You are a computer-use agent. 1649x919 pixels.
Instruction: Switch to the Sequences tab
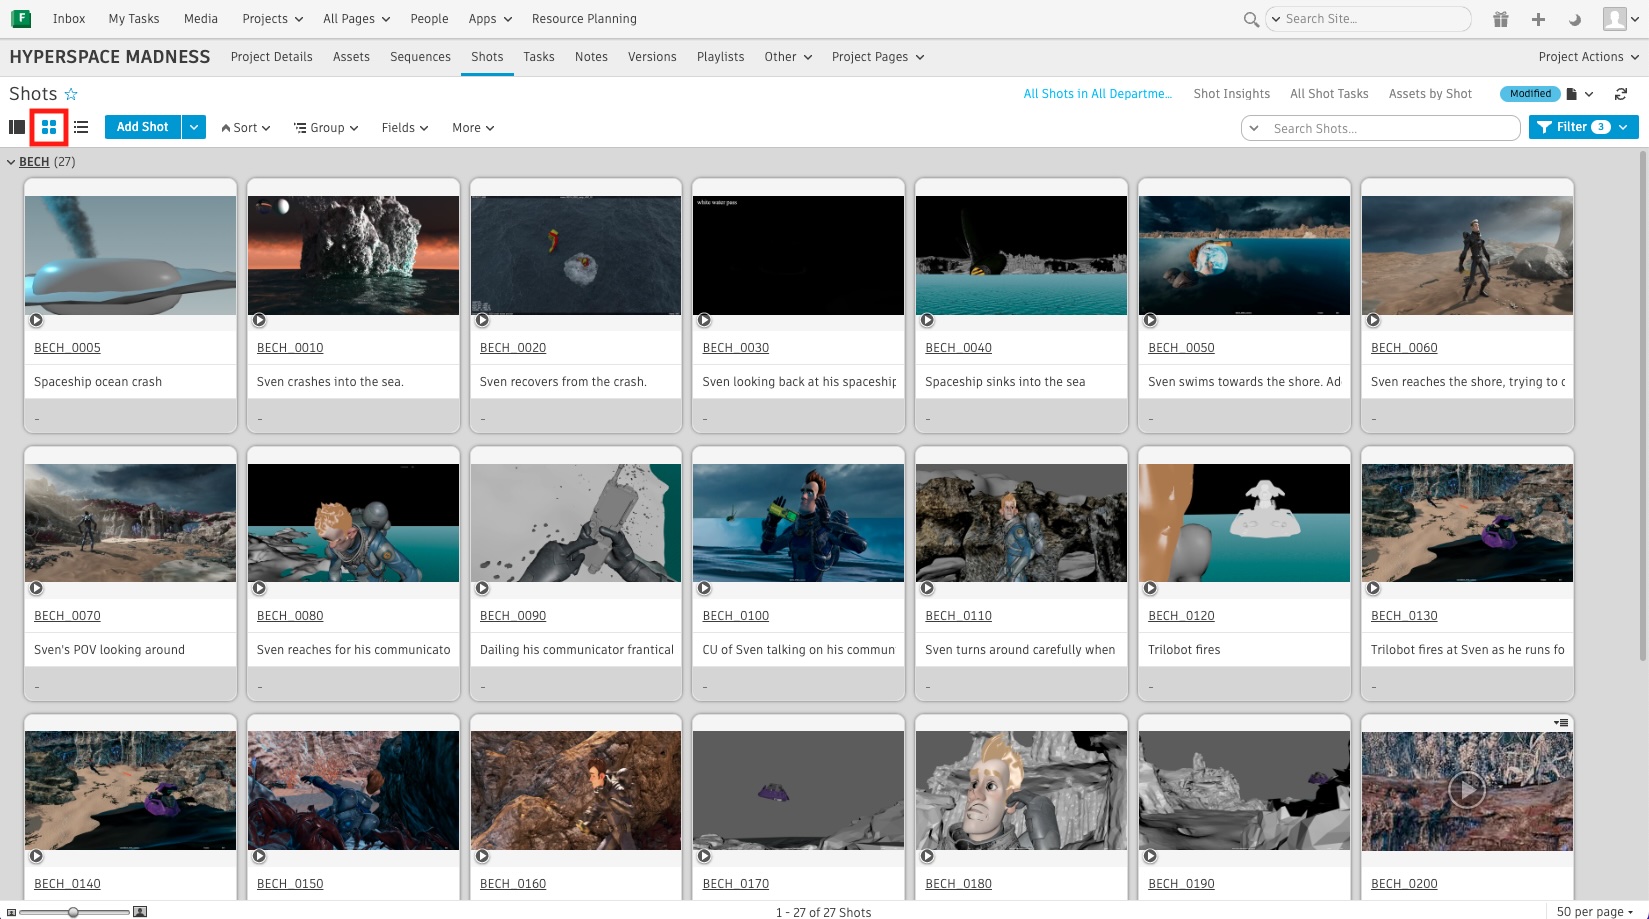pos(420,57)
